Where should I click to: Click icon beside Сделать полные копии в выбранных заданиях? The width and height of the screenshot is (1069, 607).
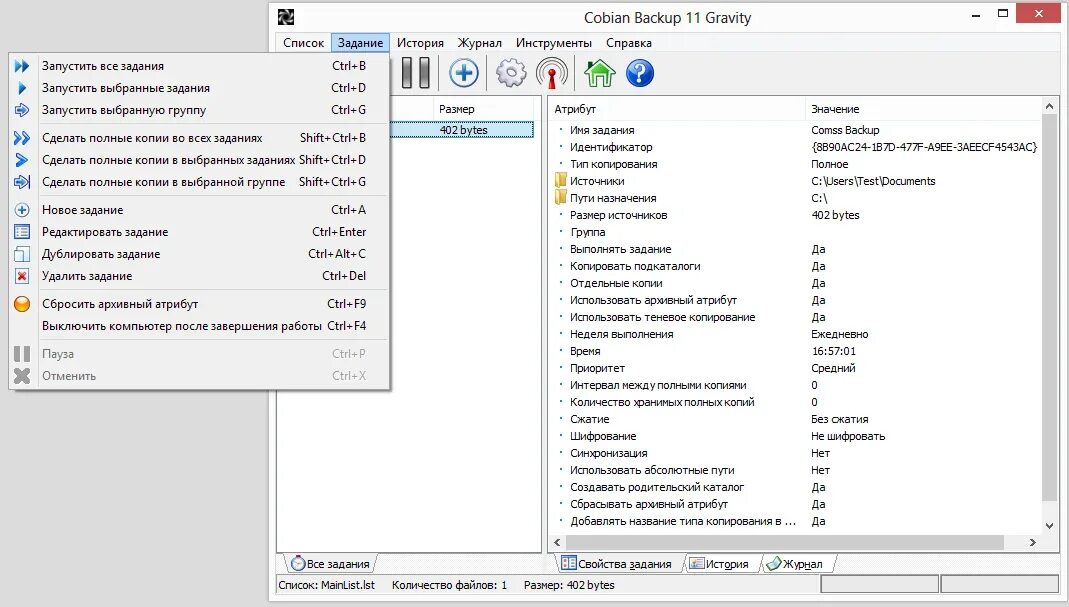[x=22, y=160]
